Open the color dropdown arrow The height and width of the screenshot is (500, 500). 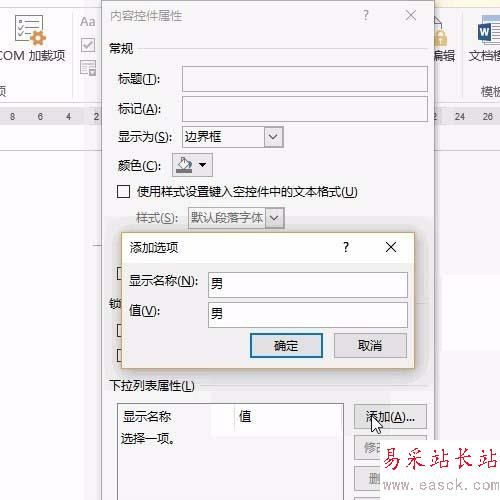tap(202, 165)
